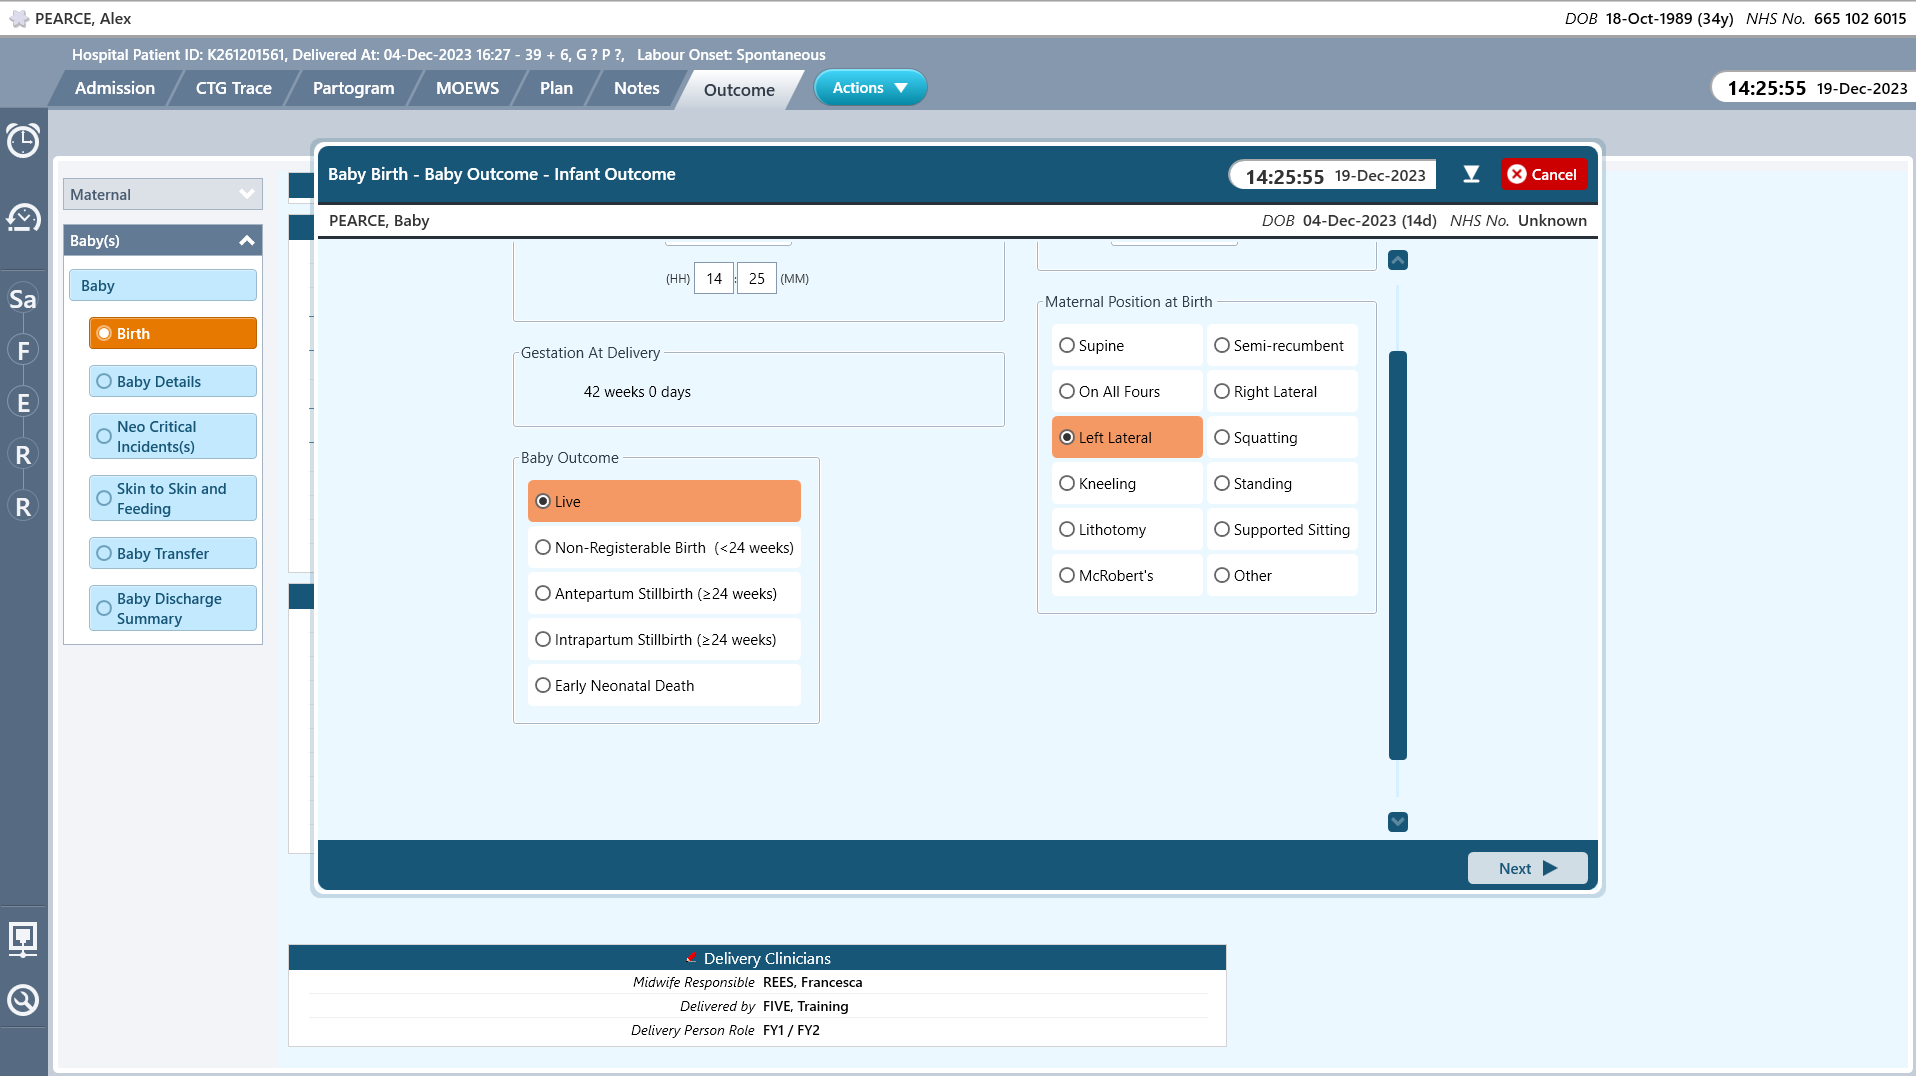This screenshot has height=1076, width=1916.
Task: Choose Left Lateral position
Action: click(1127, 437)
